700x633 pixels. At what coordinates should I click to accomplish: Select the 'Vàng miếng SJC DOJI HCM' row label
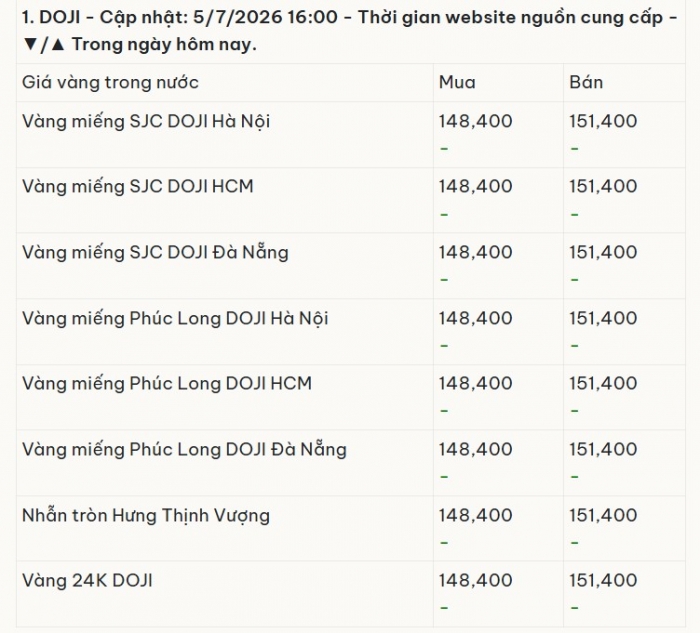pos(138,187)
